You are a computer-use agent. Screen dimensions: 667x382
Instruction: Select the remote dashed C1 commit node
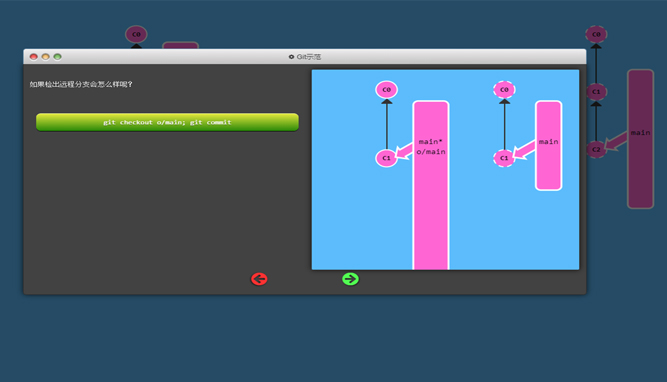point(504,158)
